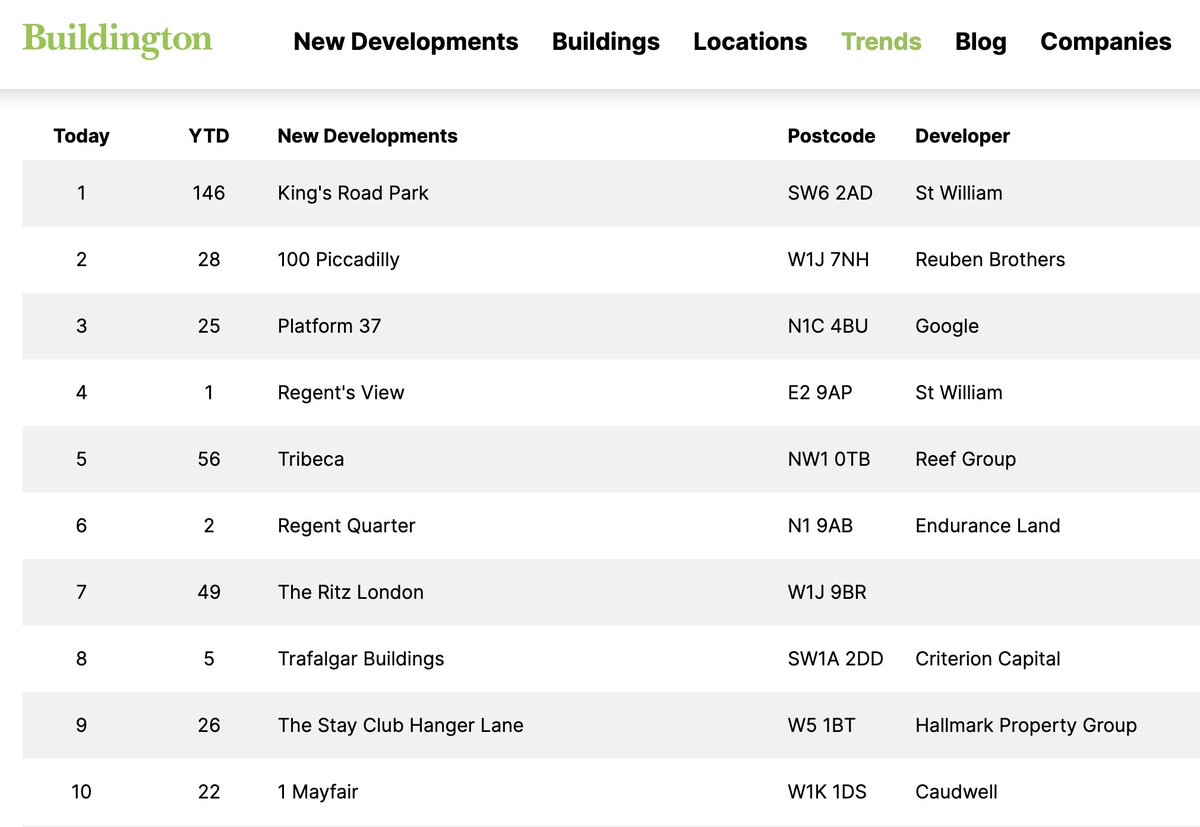
Task: View the 100 Piccadilly listing
Action: (x=338, y=259)
